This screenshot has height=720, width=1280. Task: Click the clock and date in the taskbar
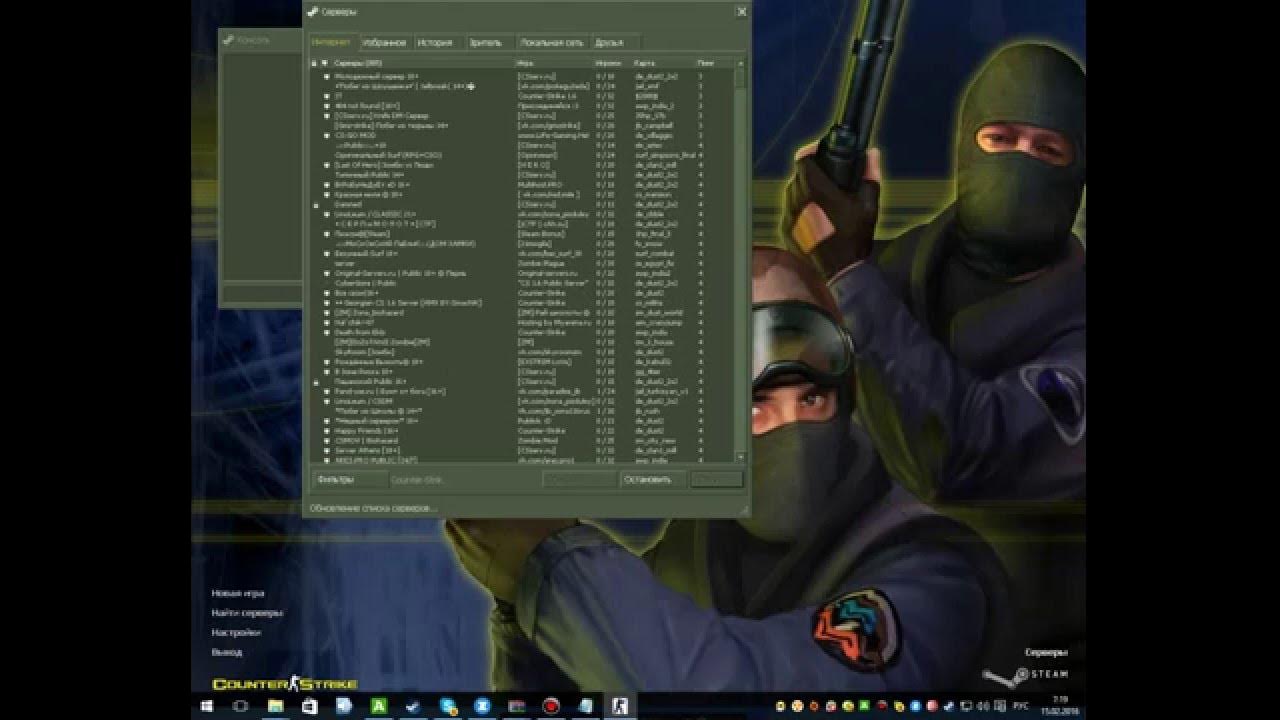[1059, 705]
